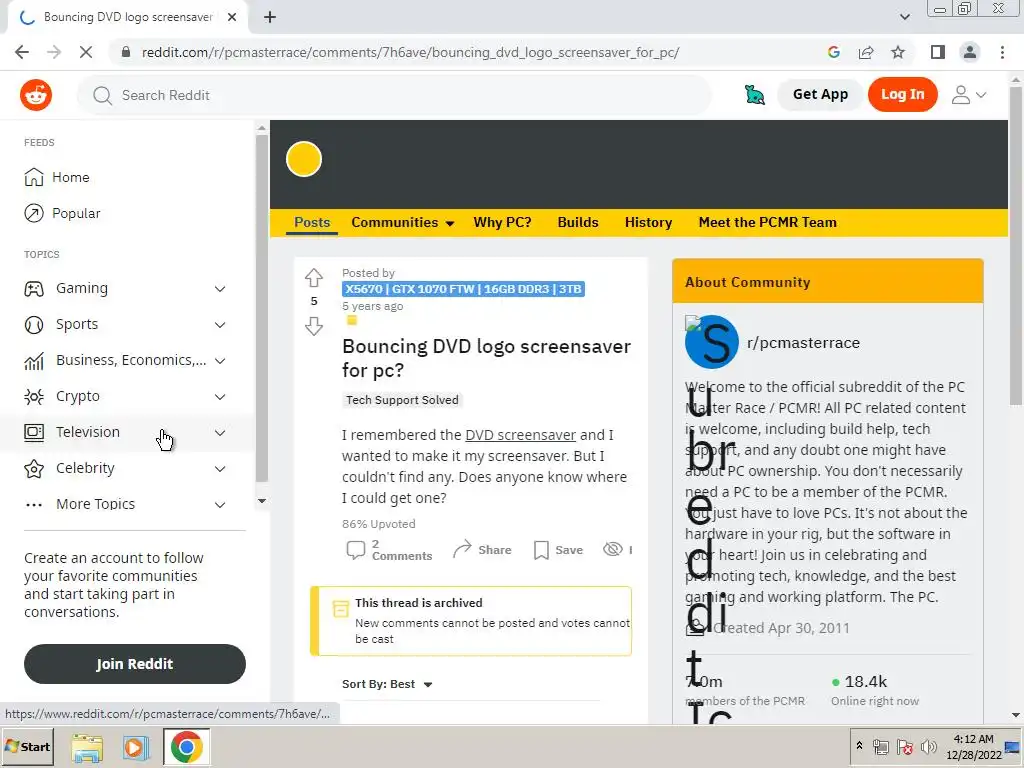Expand the Celebrity topic chevron
This screenshot has height=768, width=1024.
220,468
